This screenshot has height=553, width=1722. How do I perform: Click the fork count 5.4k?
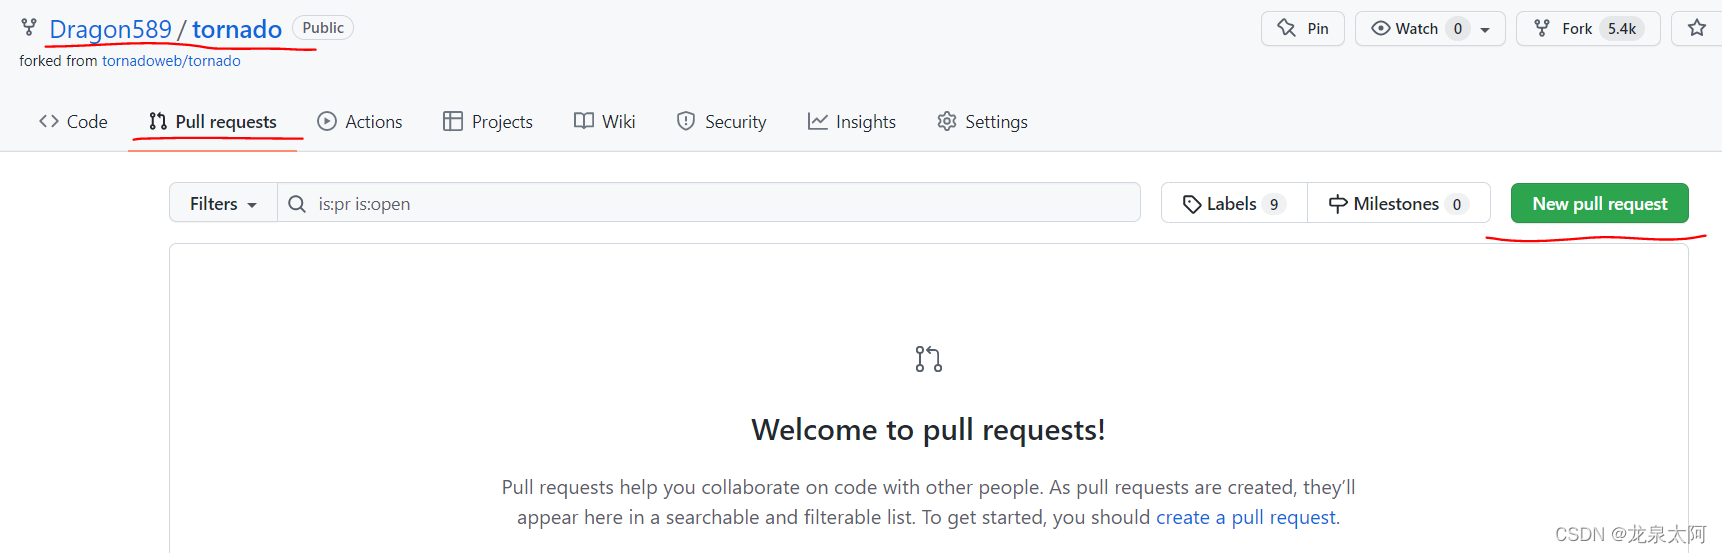(x=1622, y=28)
